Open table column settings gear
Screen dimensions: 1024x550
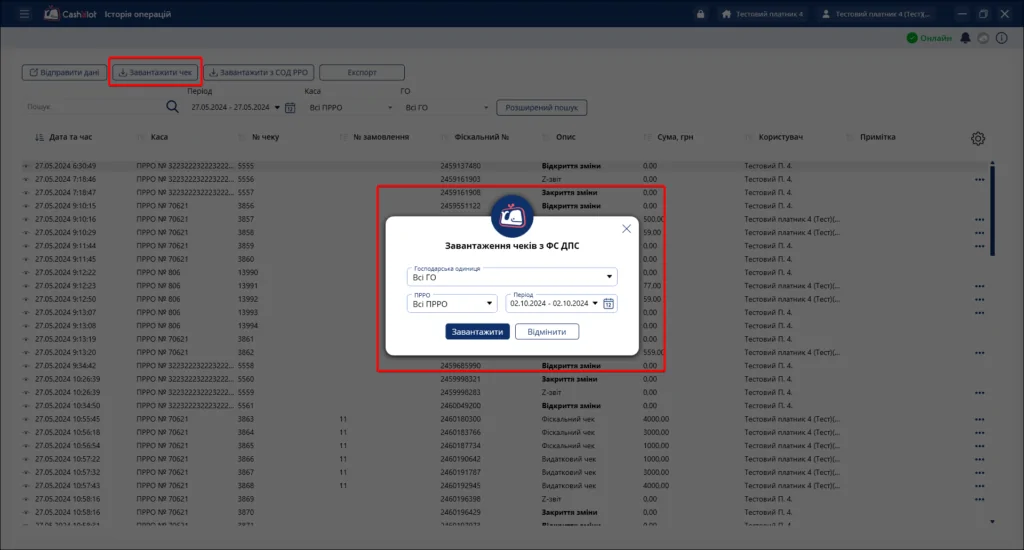[978, 138]
